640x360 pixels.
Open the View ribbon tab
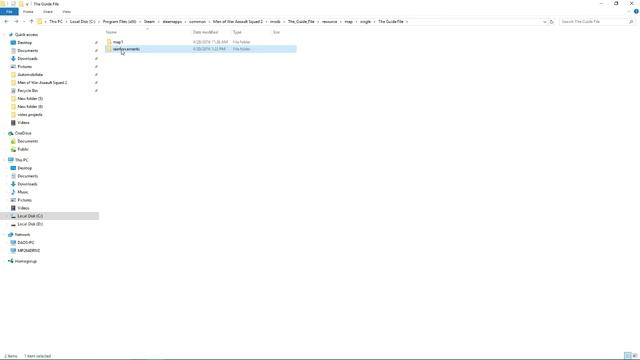67,12
